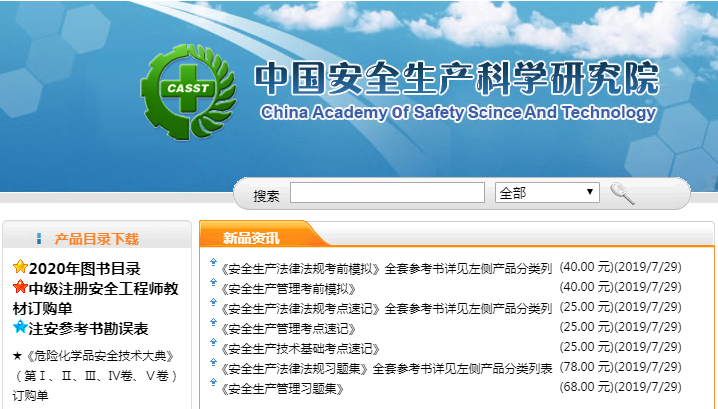
Task: Select the 新品资讯 tab
Action: [x=251, y=238]
